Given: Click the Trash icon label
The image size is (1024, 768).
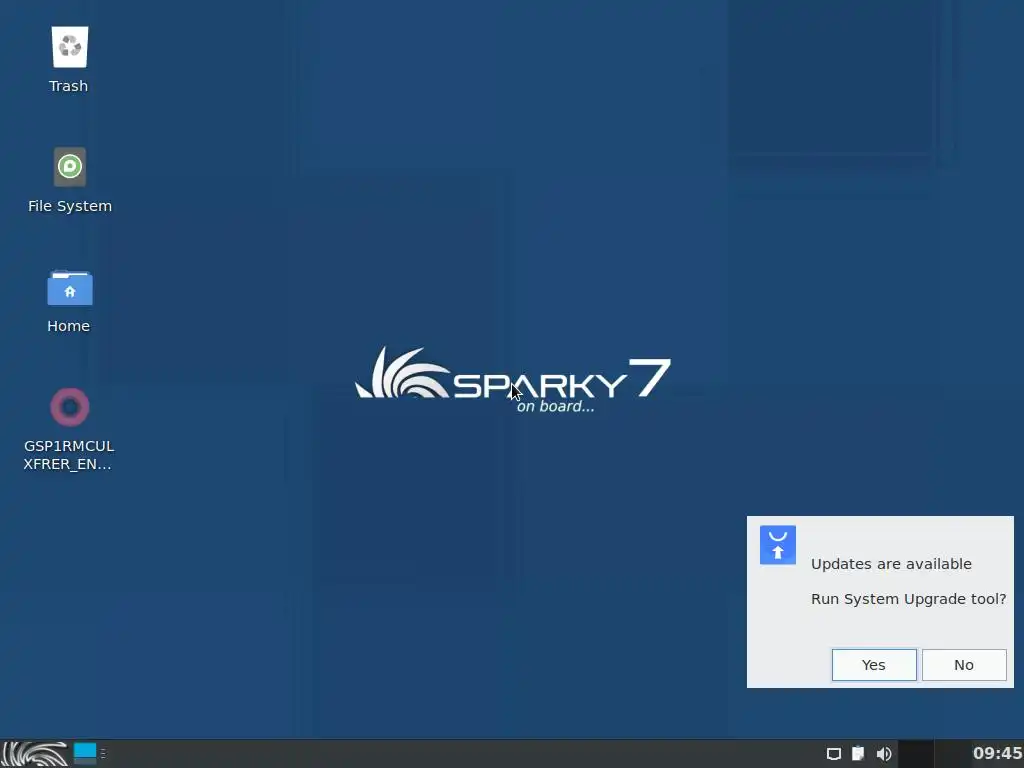Looking at the screenshot, I should 69,86.
